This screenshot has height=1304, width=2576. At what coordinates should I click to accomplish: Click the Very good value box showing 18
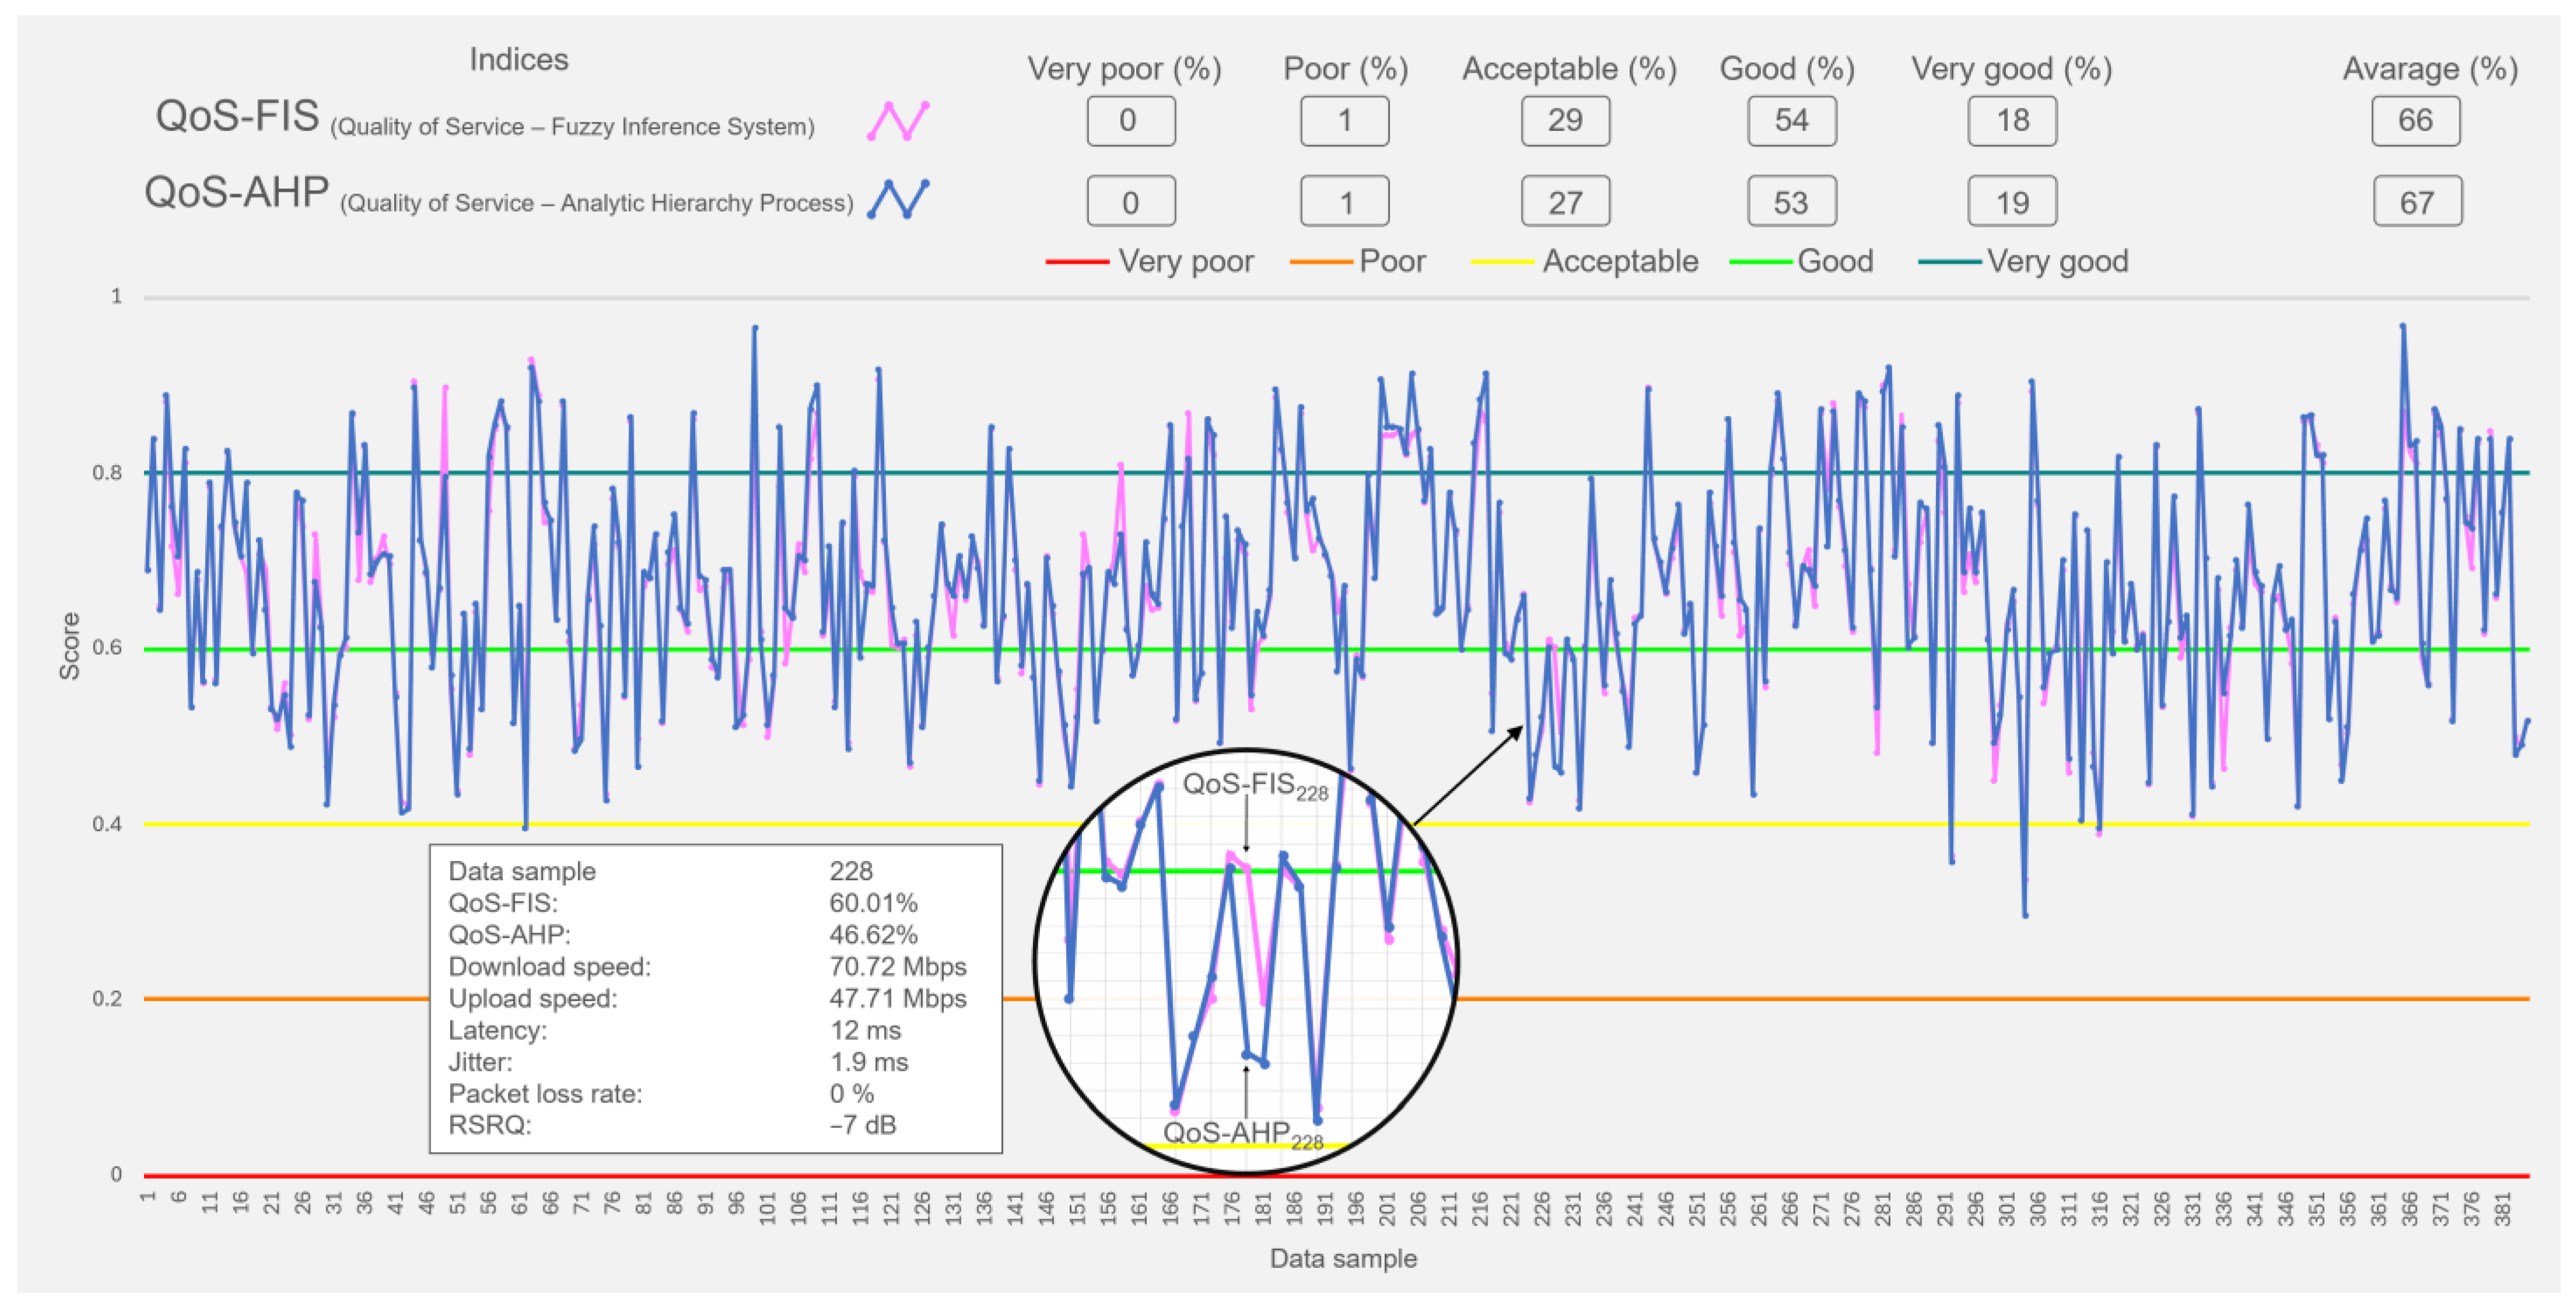[x=2012, y=121]
